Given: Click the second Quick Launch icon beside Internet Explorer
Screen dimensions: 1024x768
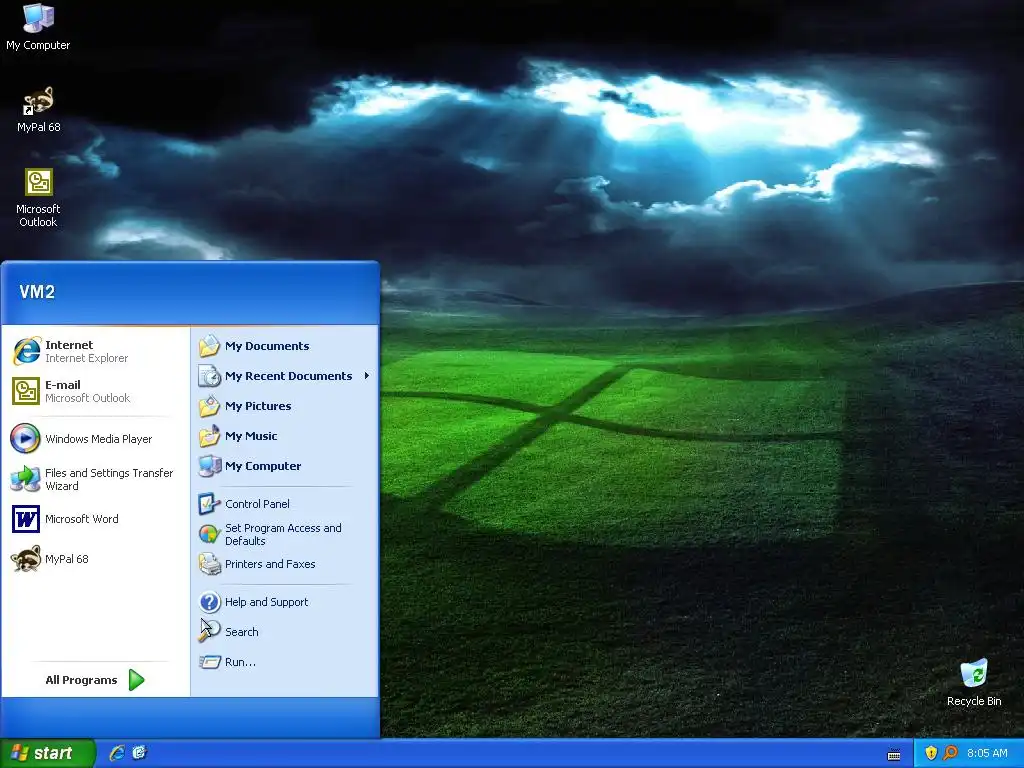Looking at the screenshot, I should pyautogui.click(x=139, y=753).
